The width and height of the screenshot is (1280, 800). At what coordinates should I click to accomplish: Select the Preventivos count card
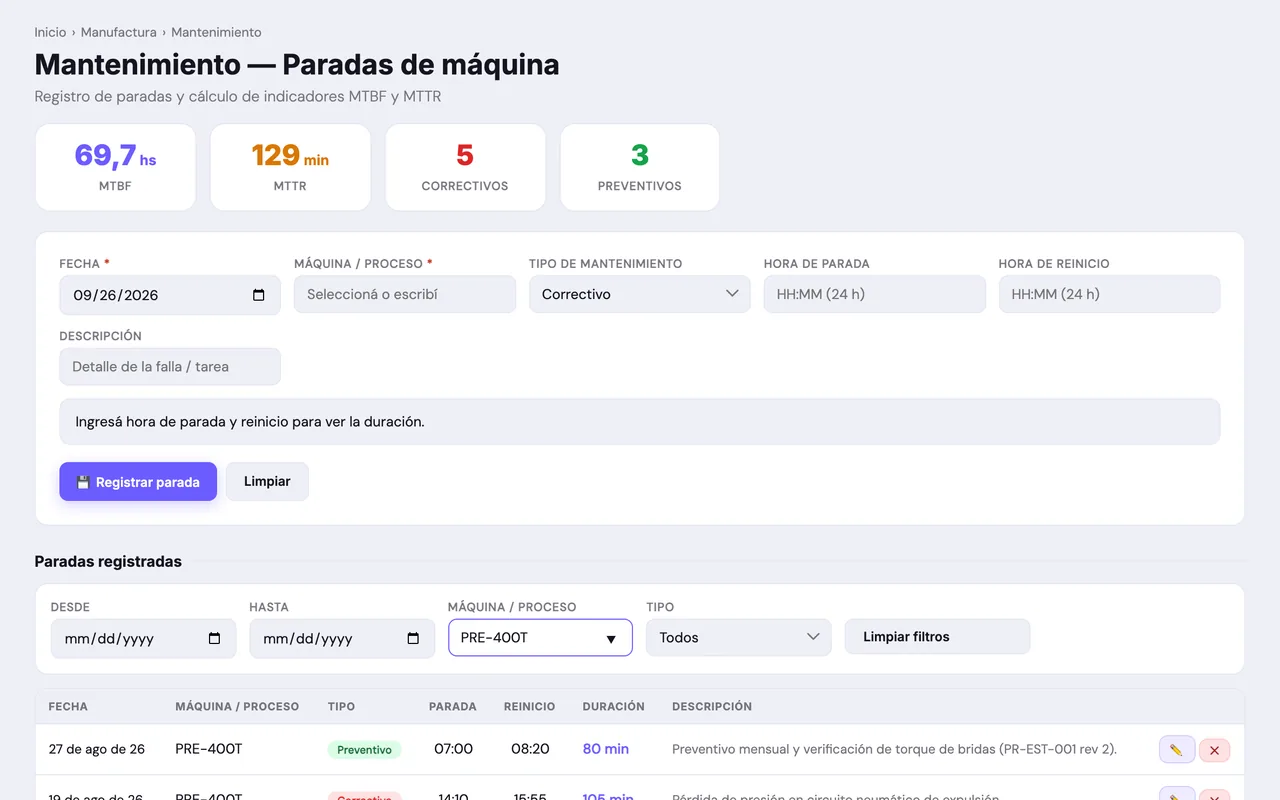640,167
